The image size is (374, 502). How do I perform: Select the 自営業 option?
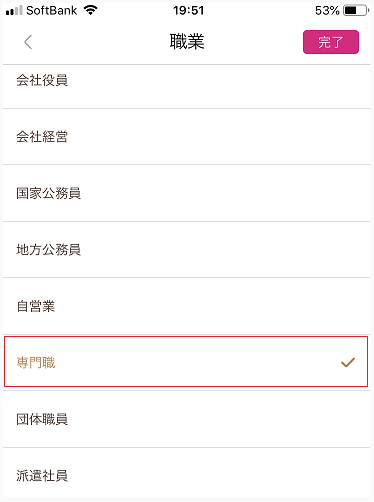187,306
